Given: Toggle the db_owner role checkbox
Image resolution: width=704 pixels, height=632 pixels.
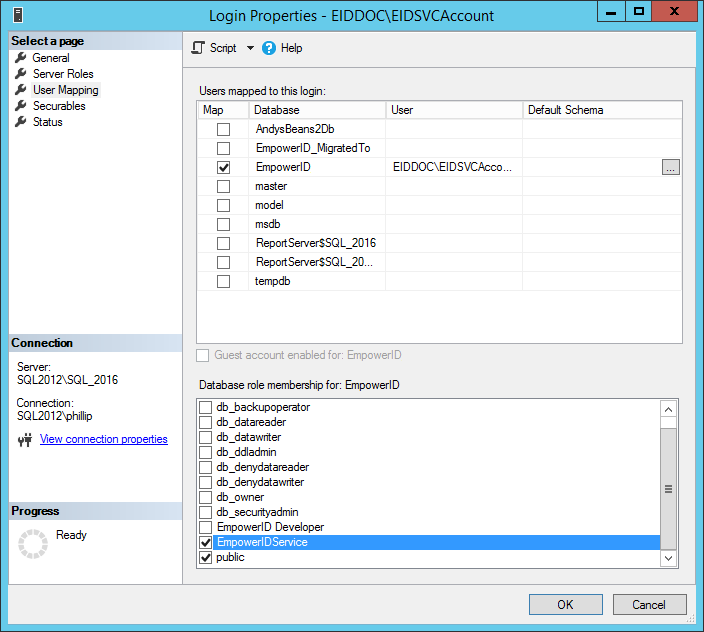Looking at the screenshot, I should tap(205, 497).
